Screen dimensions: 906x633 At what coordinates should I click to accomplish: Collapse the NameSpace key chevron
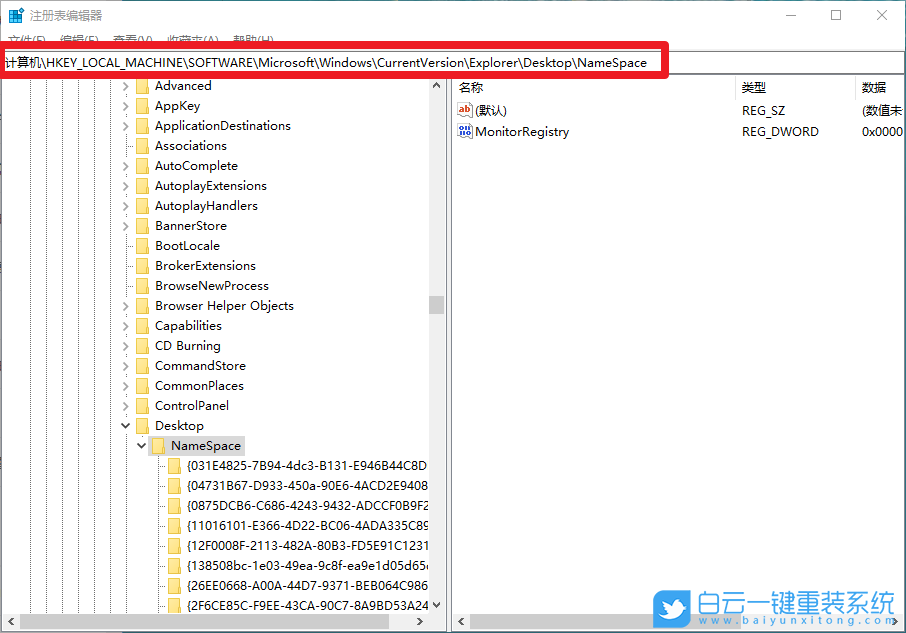[x=140, y=445]
